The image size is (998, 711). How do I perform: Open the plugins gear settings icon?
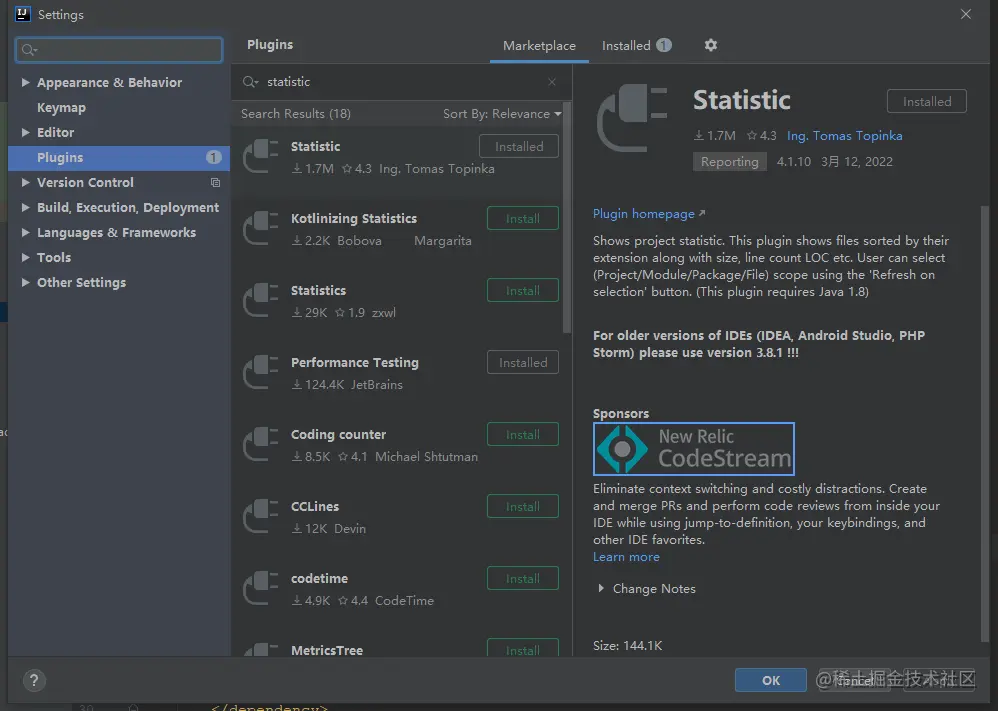click(710, 45)
